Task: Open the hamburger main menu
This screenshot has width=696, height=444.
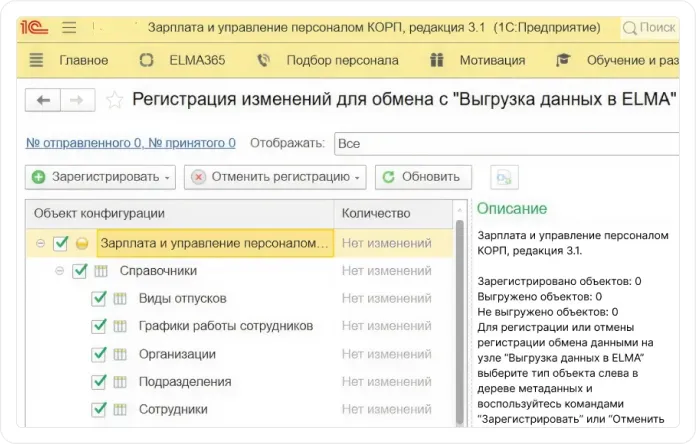Action: [x=69, y=27]
